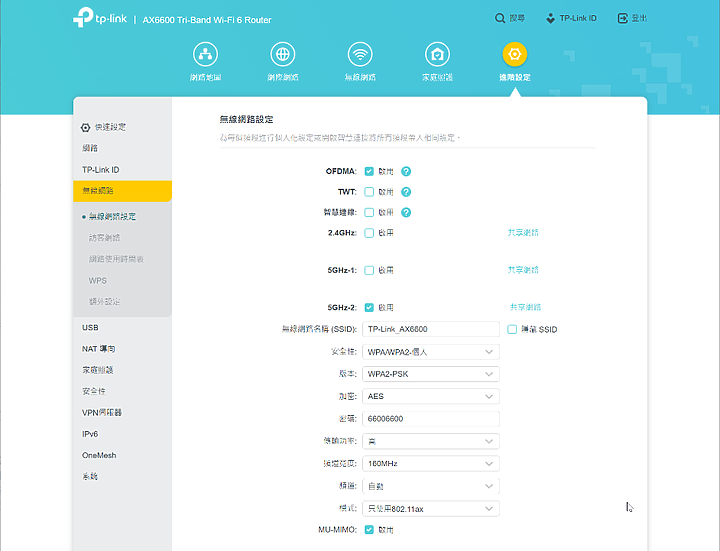Image resolution: width=720 pixels, height=551 pixels.
Task: Select IPv6 in the sidebar
Action: pos(90,434)
